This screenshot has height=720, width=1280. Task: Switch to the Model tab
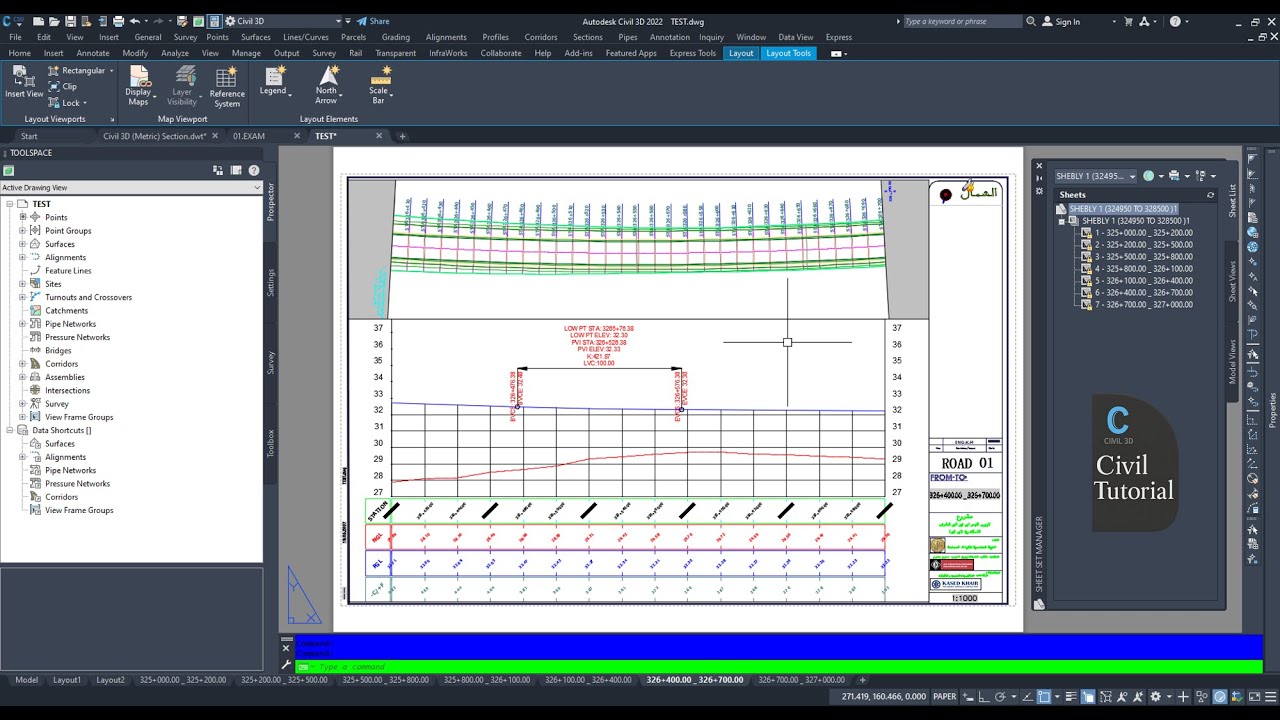(x=26, y=680)
